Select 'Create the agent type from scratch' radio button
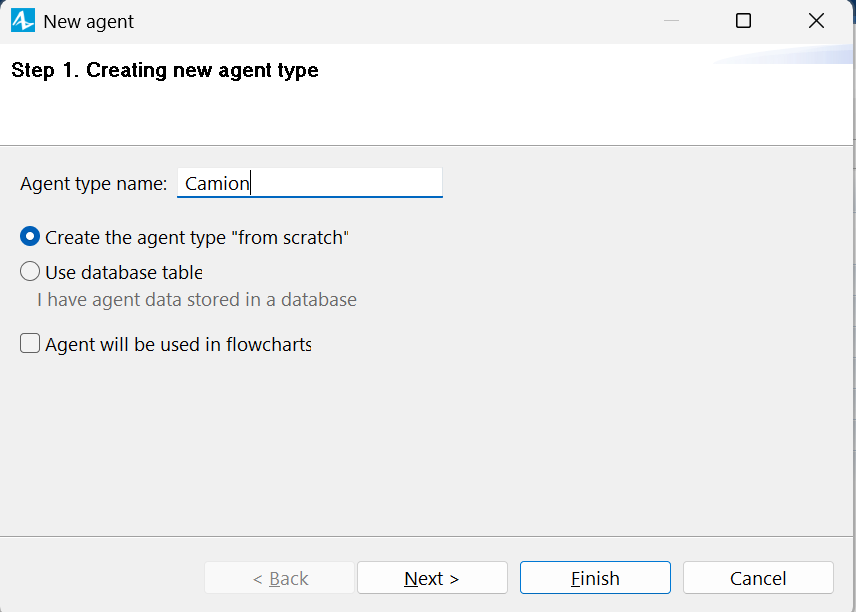856x612 pixels. [x=30, y=237]
